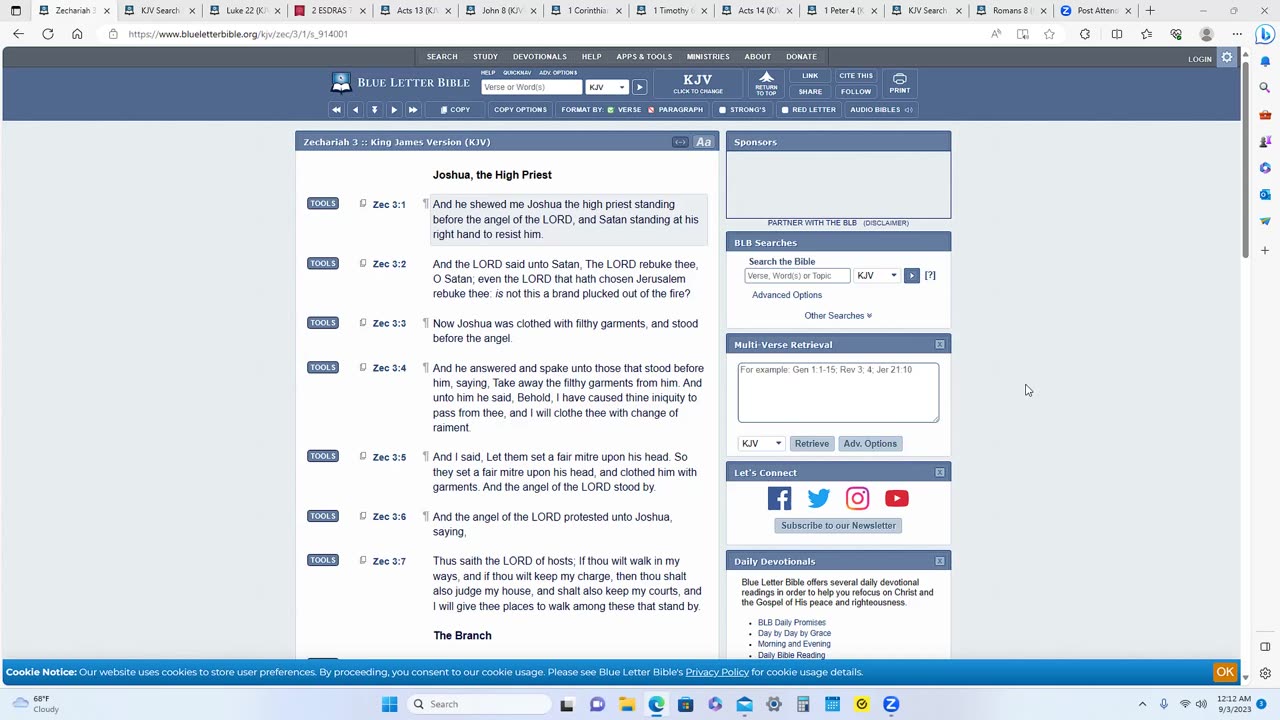Open BLB Searches KJV version dropdown
This screenshot has width=1280, height=720.
click(x=877, y=275)
